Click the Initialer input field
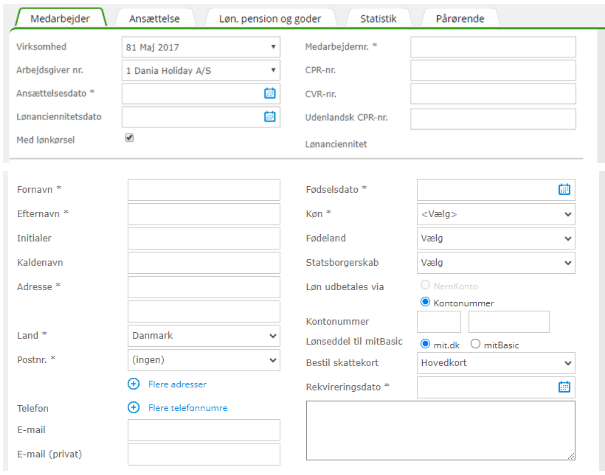 (204, 238)
